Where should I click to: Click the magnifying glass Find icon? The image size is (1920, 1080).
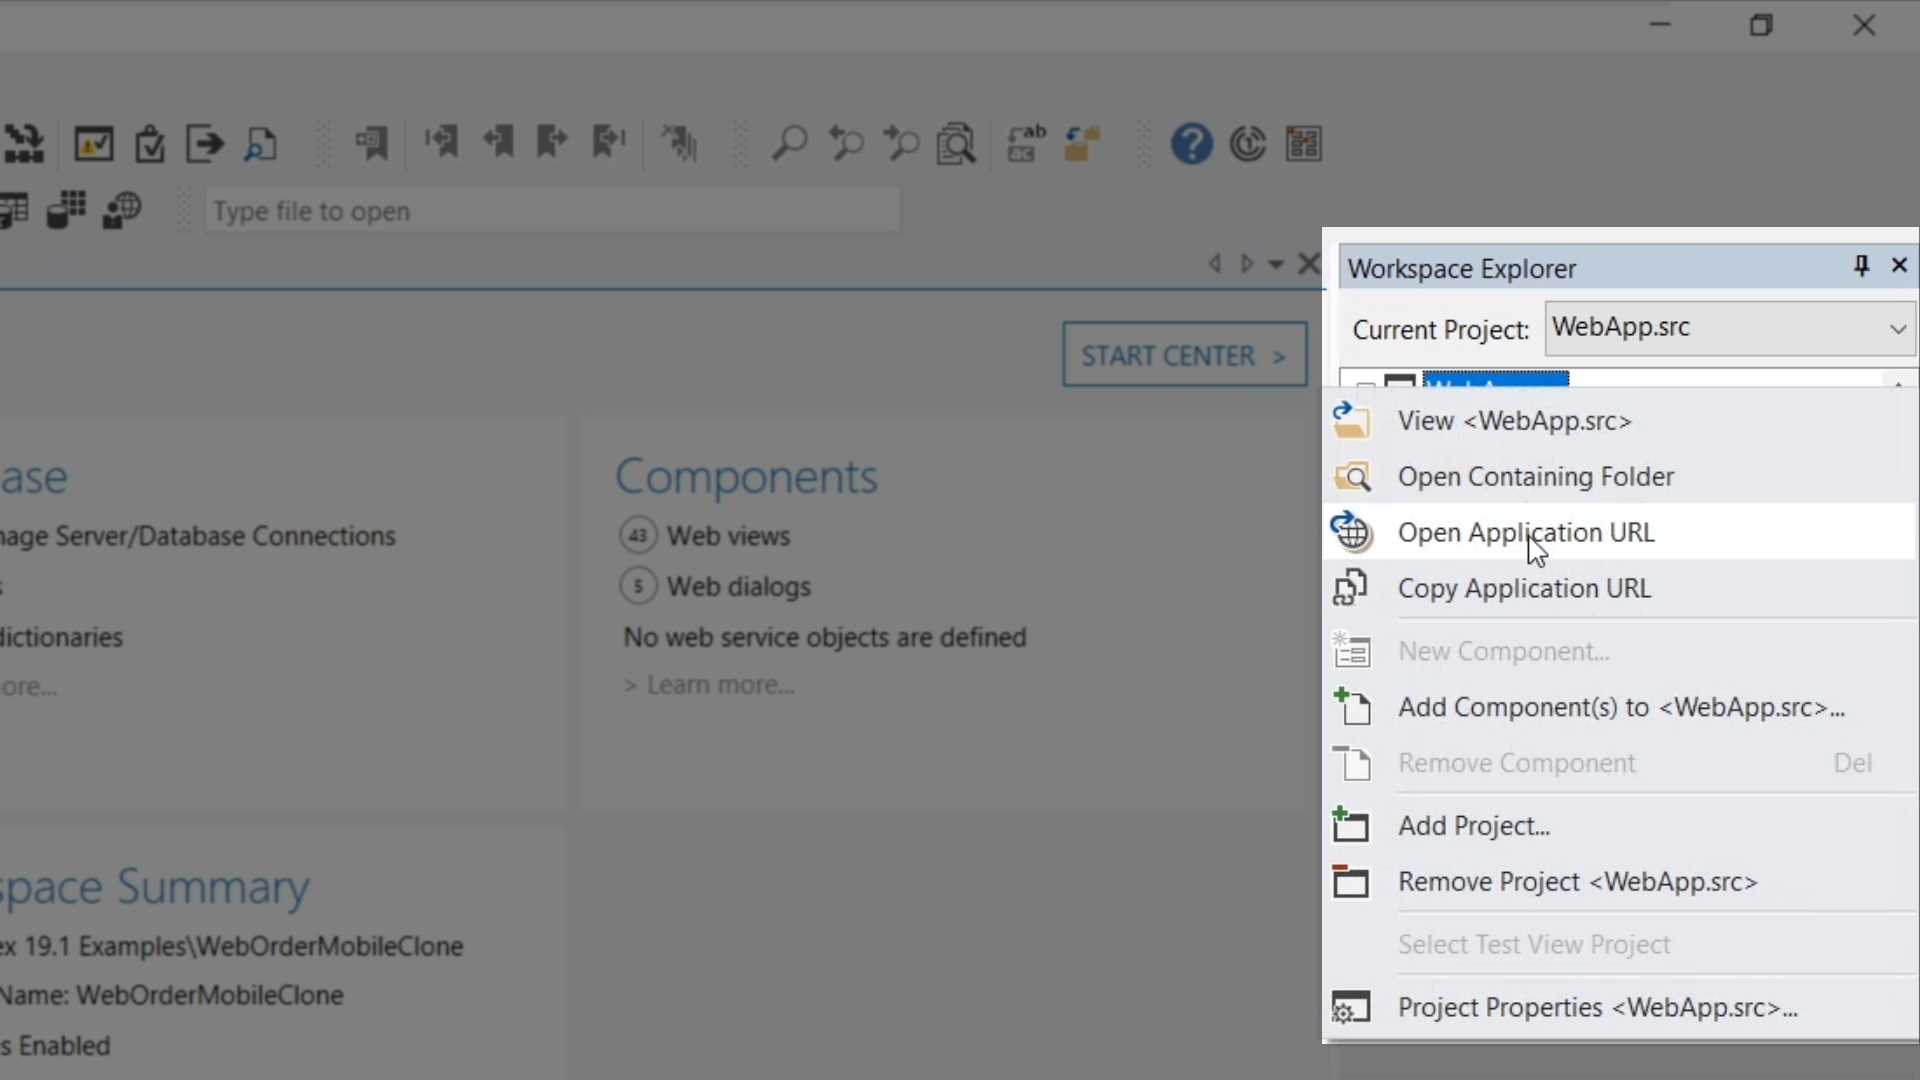[789, 144]
